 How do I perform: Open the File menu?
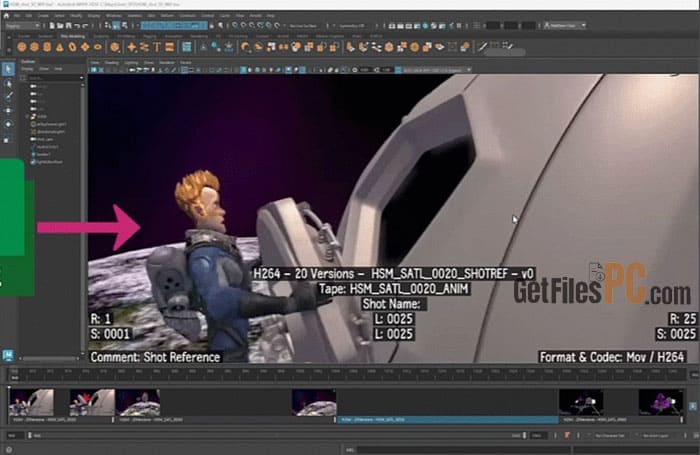pos(17,16)
